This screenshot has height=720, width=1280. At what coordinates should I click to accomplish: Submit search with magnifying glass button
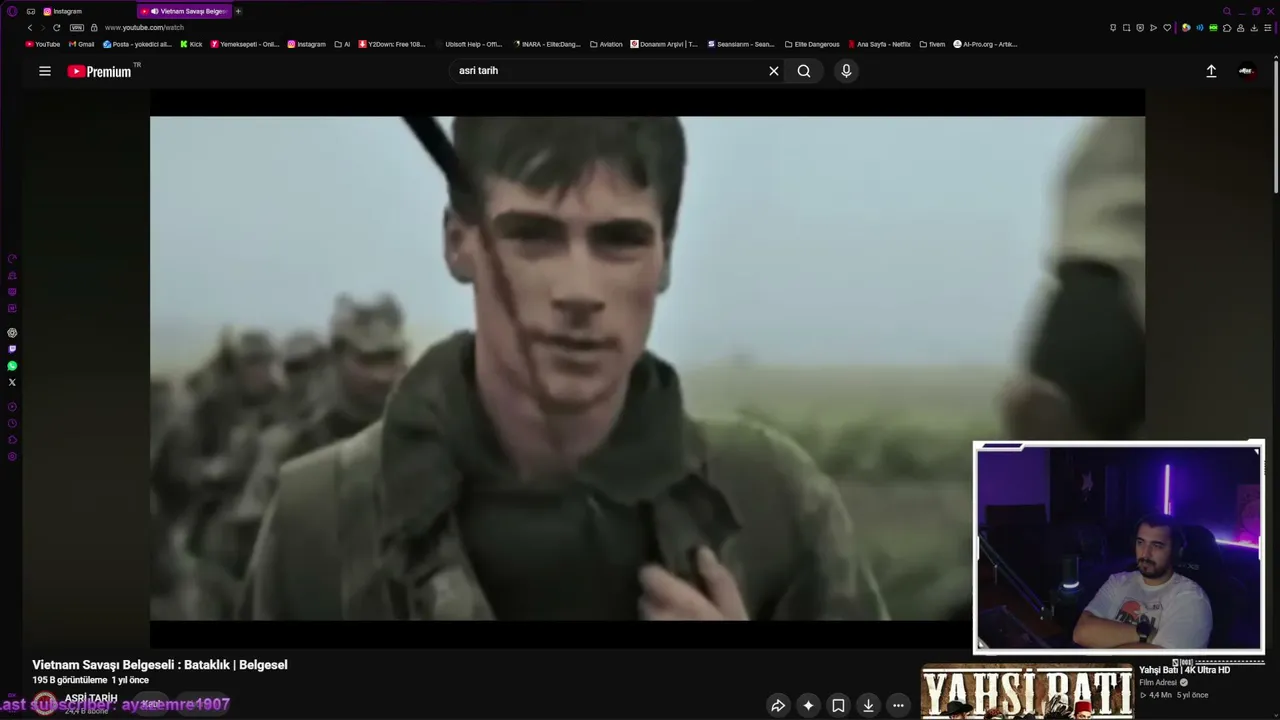[804, 71]
